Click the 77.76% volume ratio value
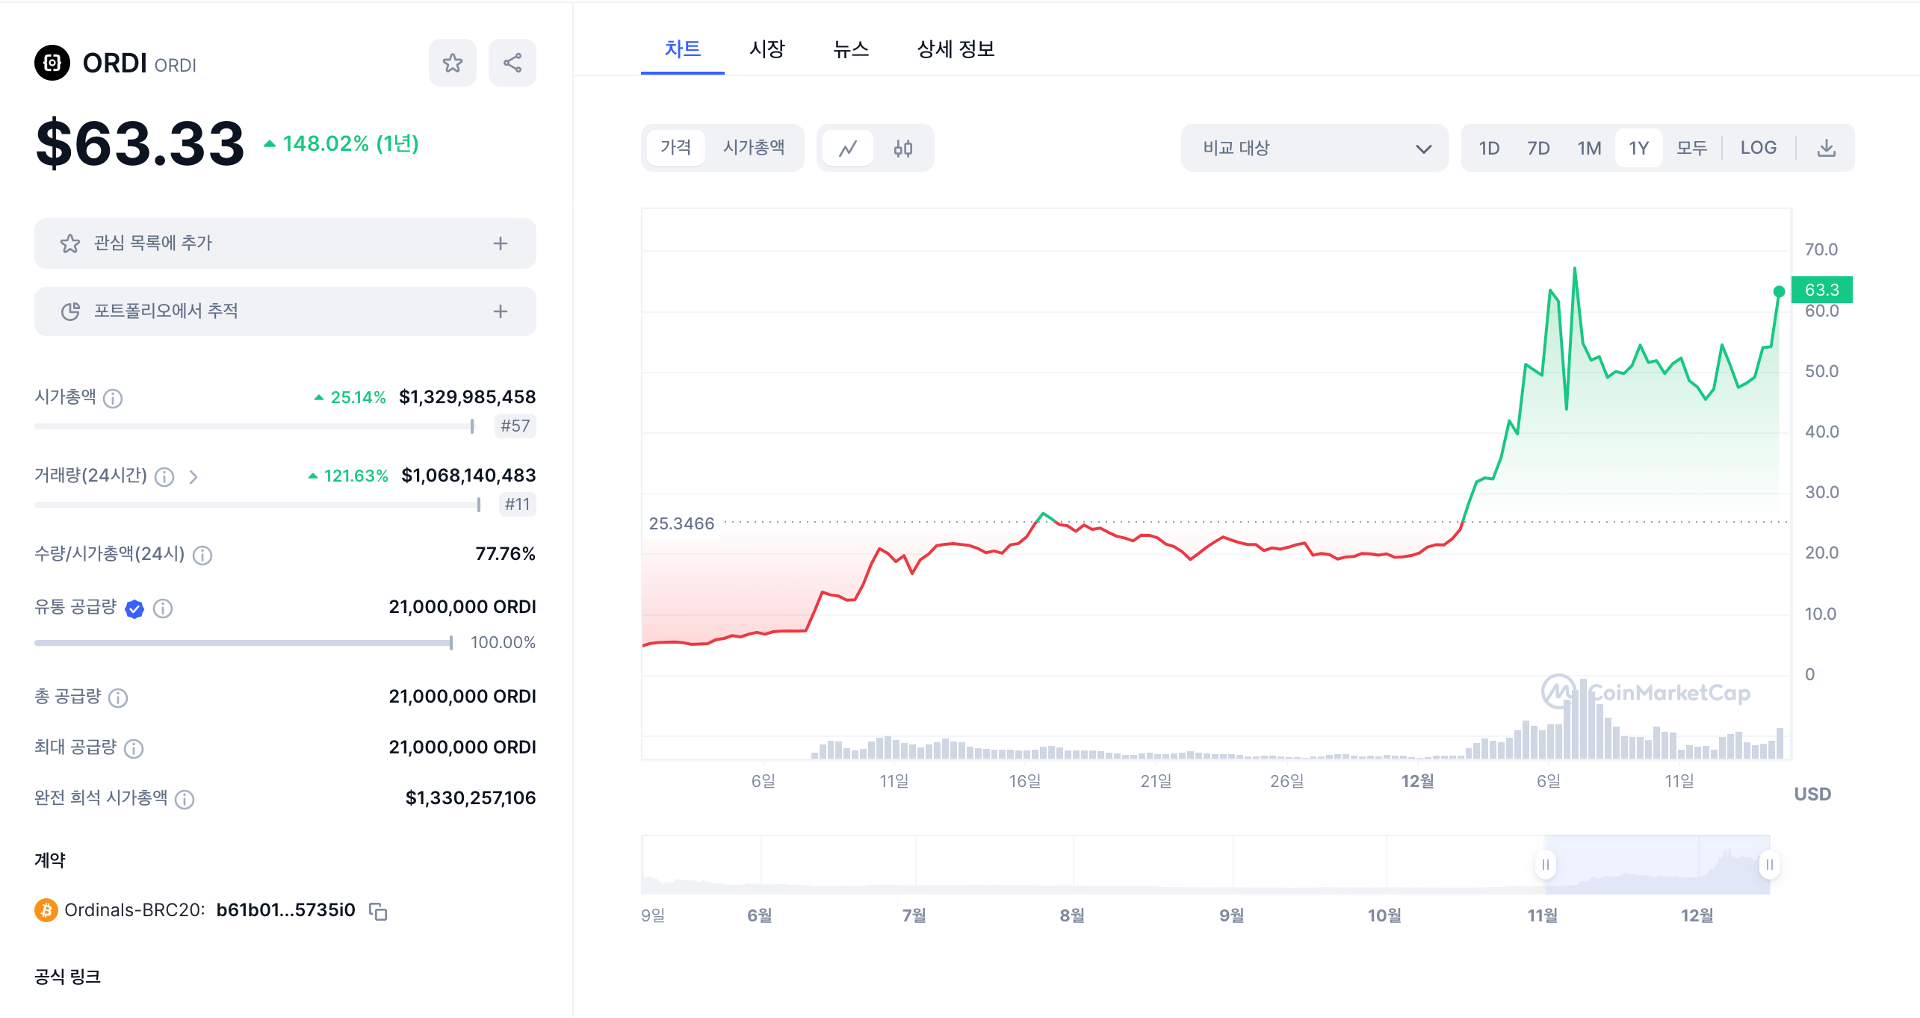Viewport: 1920px width, 1018px height. point(505,553)
